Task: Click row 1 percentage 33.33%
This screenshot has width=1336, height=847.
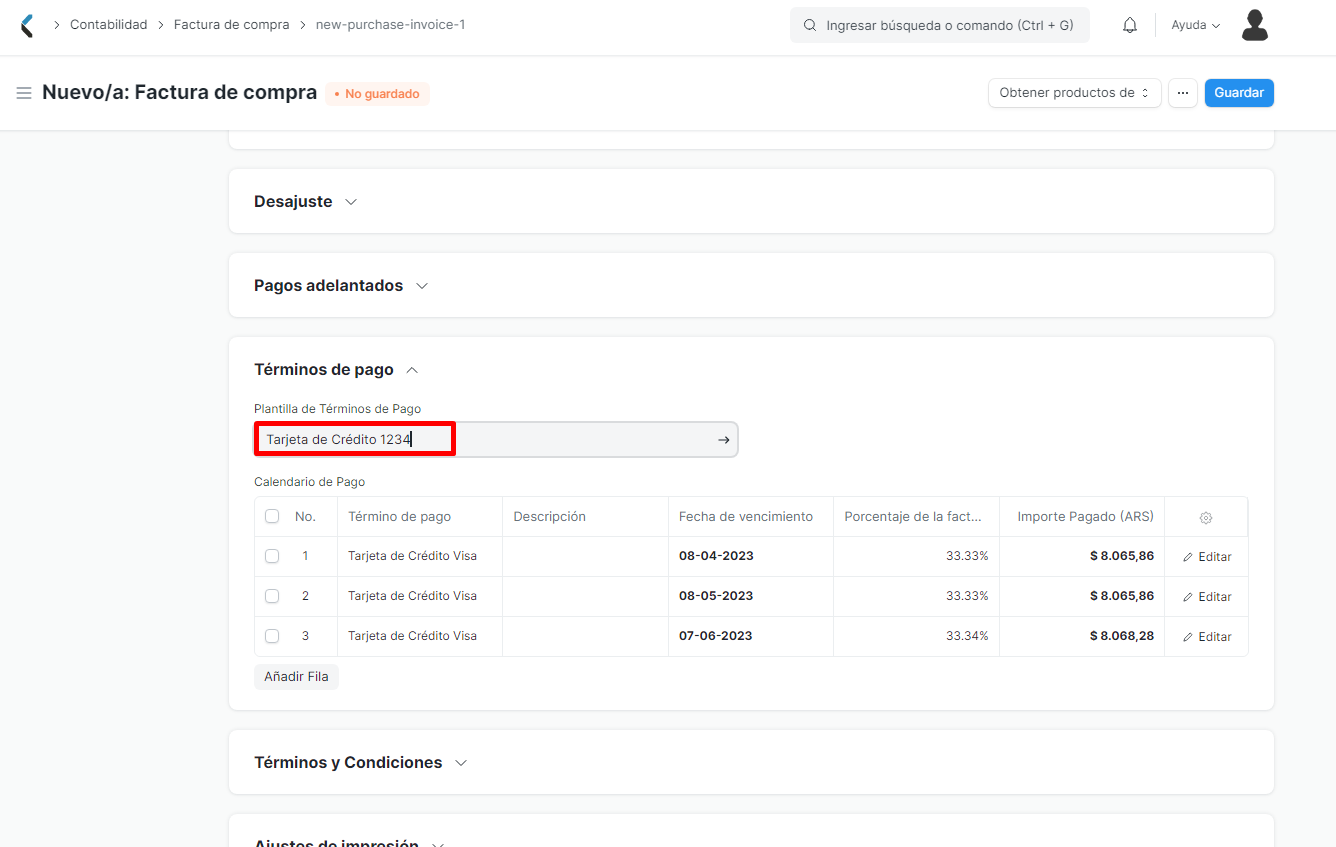Action: (917, 556)
